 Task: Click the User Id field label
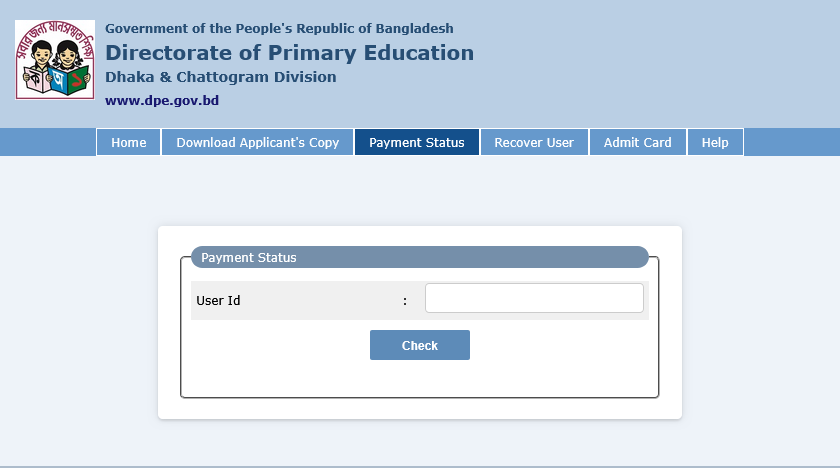click(218, 300)
